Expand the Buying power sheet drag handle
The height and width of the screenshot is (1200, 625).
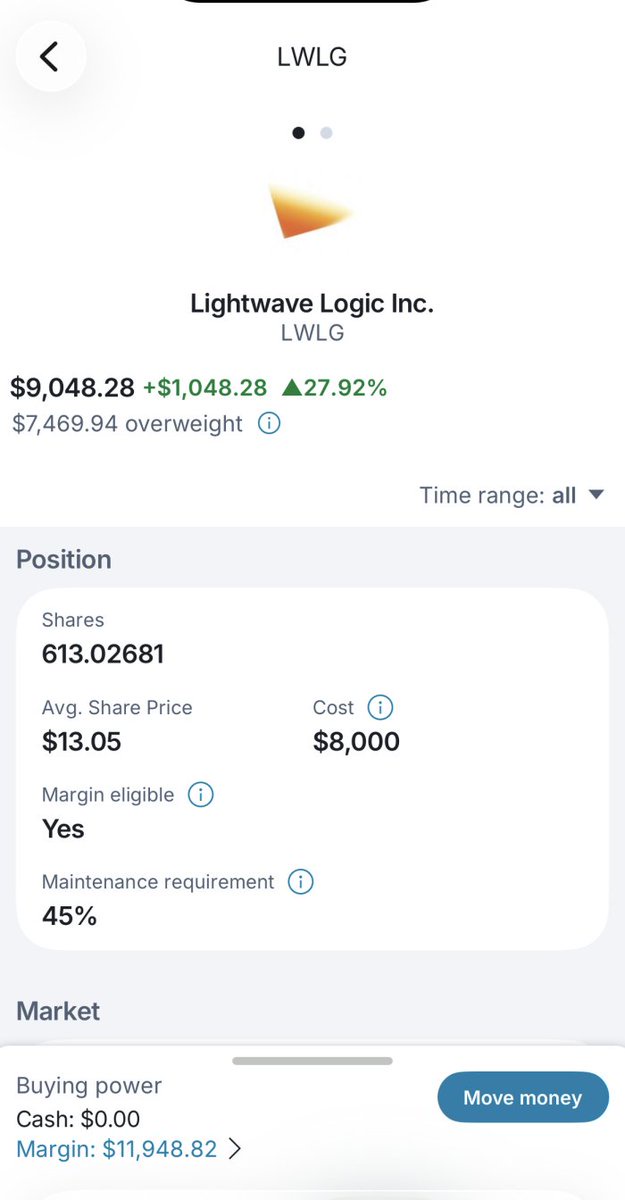click(x=312, y=1061)
